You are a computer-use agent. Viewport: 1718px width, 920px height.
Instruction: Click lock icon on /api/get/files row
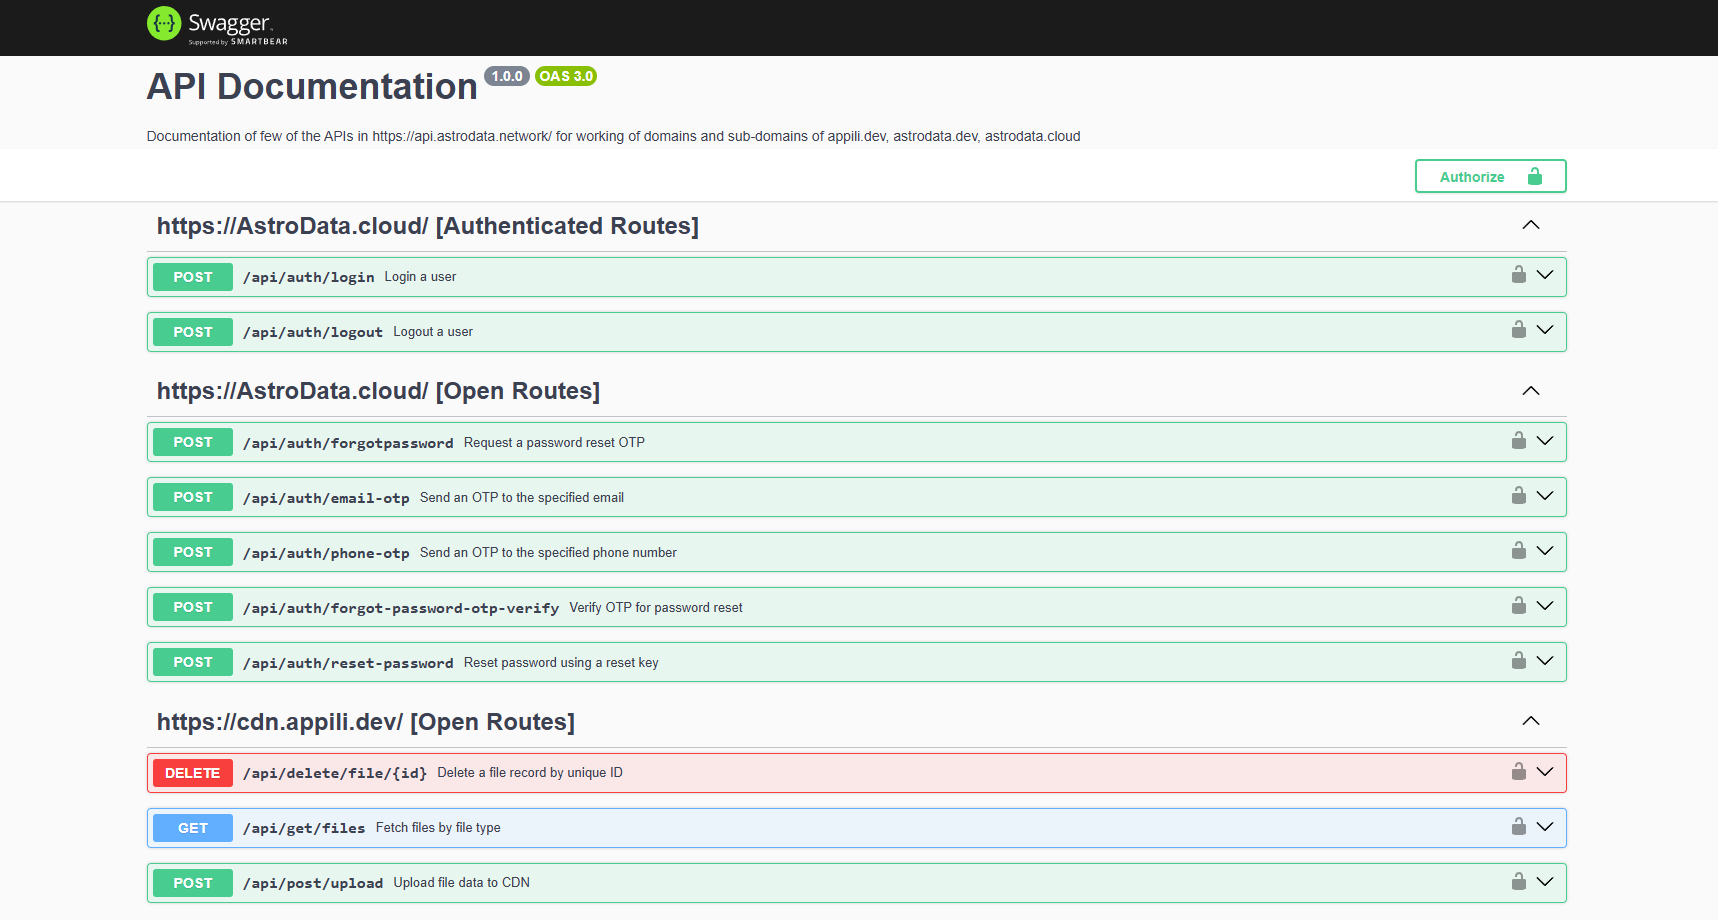(1518, 827)
